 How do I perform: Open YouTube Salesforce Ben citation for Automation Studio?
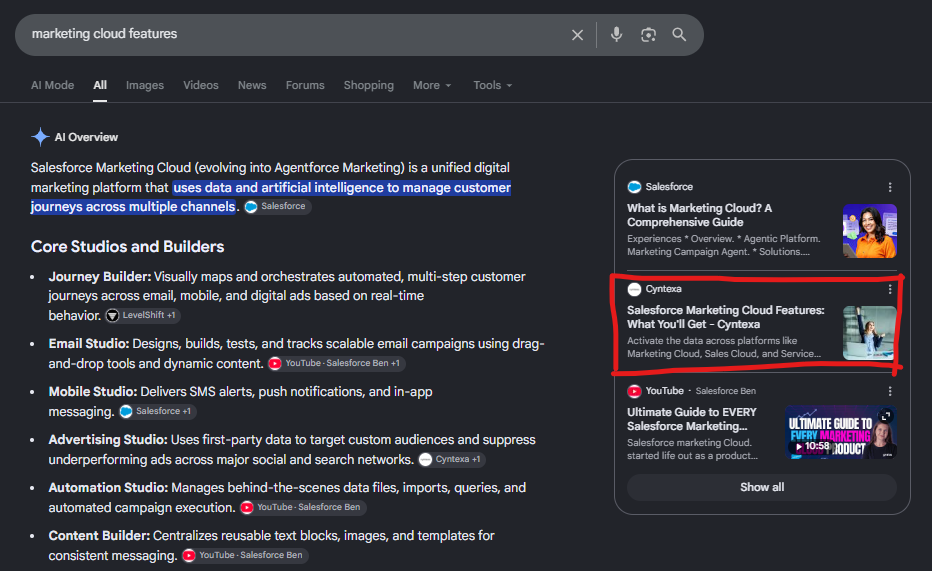pyautogui.click(x=303, y=507)
